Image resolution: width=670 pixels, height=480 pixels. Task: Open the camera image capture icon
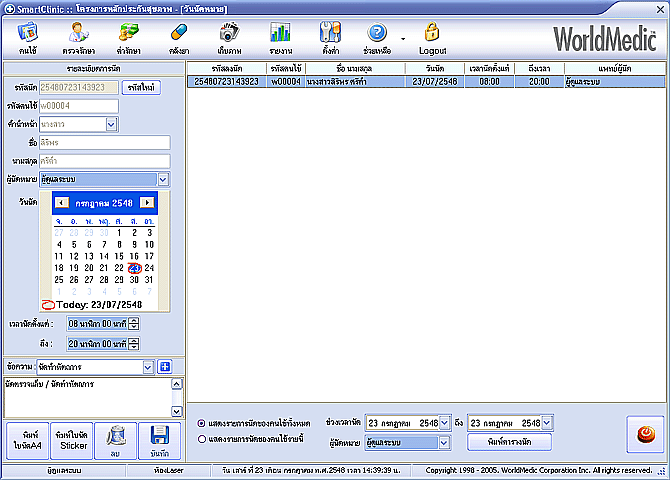click(229, 37)
